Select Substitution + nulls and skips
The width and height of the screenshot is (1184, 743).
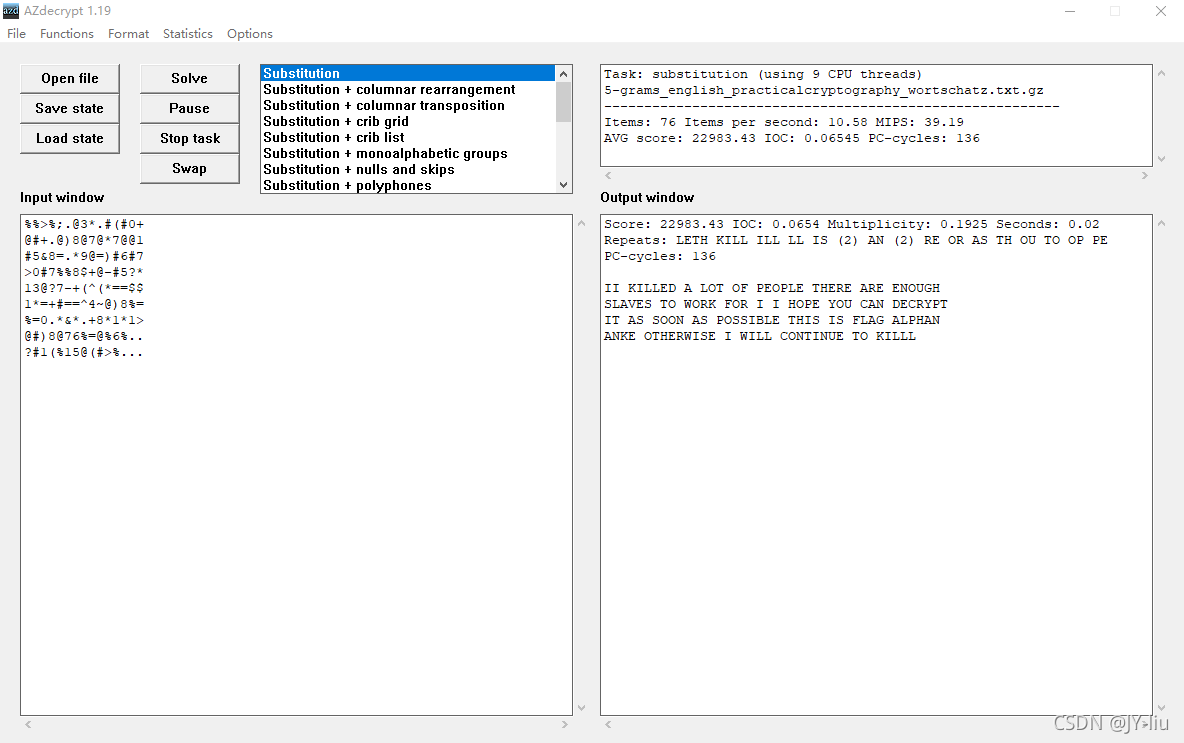click(x=408, y=169)
